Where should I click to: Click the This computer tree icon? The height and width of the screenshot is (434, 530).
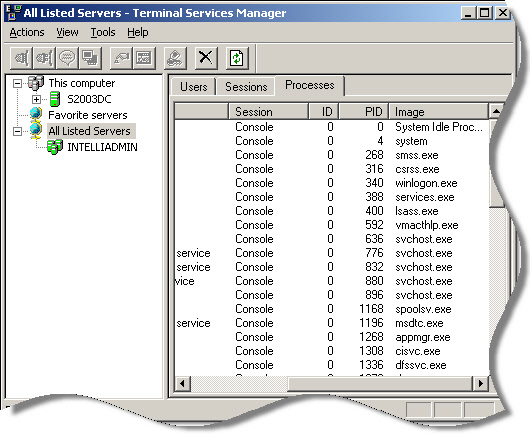pos(36,83)
